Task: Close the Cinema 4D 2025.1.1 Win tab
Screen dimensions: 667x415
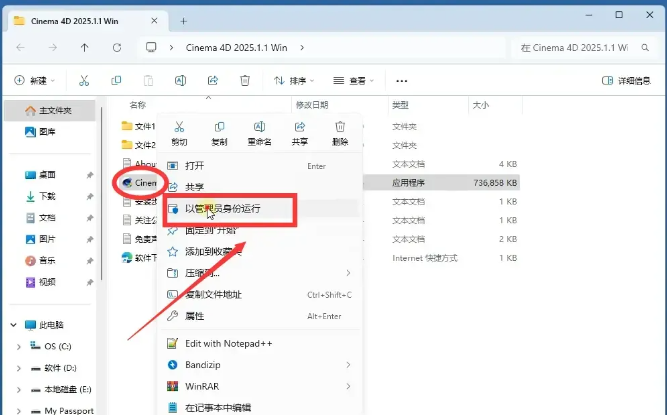Action: point(154,20)
